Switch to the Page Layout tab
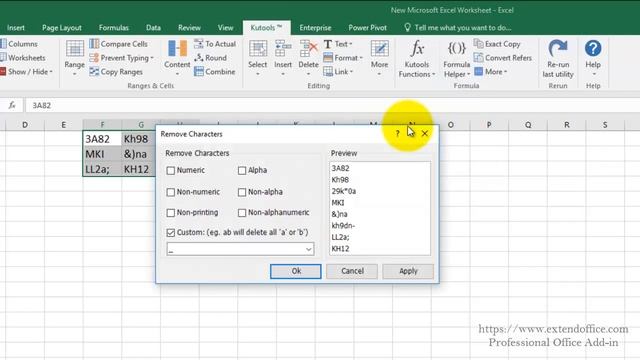Image resolution: width=640 pixels, height=360 pixels. 62,28
